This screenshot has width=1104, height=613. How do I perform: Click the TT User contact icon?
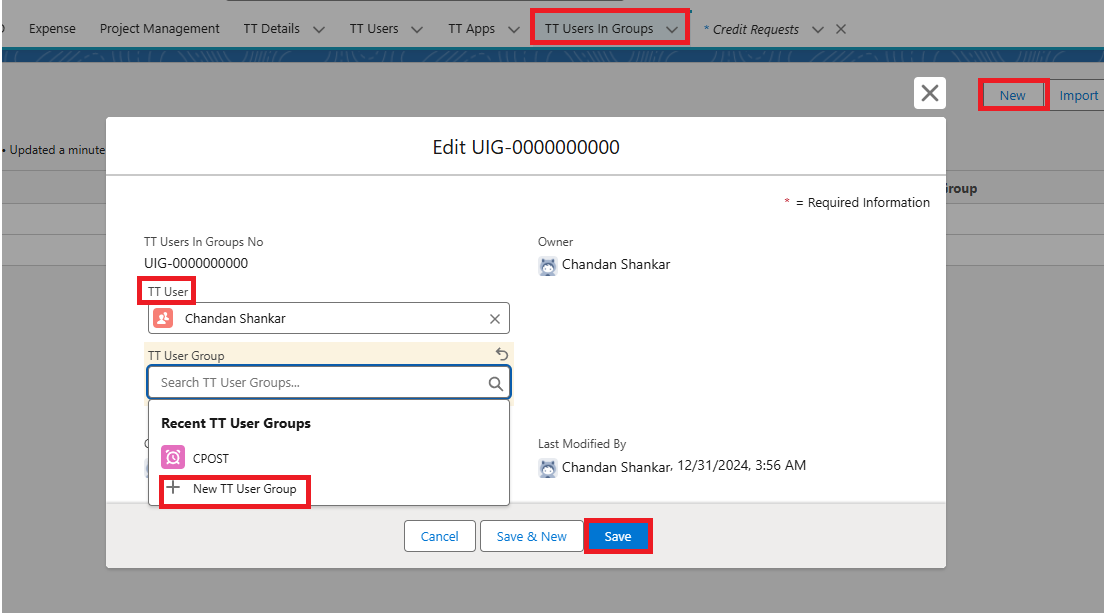click(163, 318)
